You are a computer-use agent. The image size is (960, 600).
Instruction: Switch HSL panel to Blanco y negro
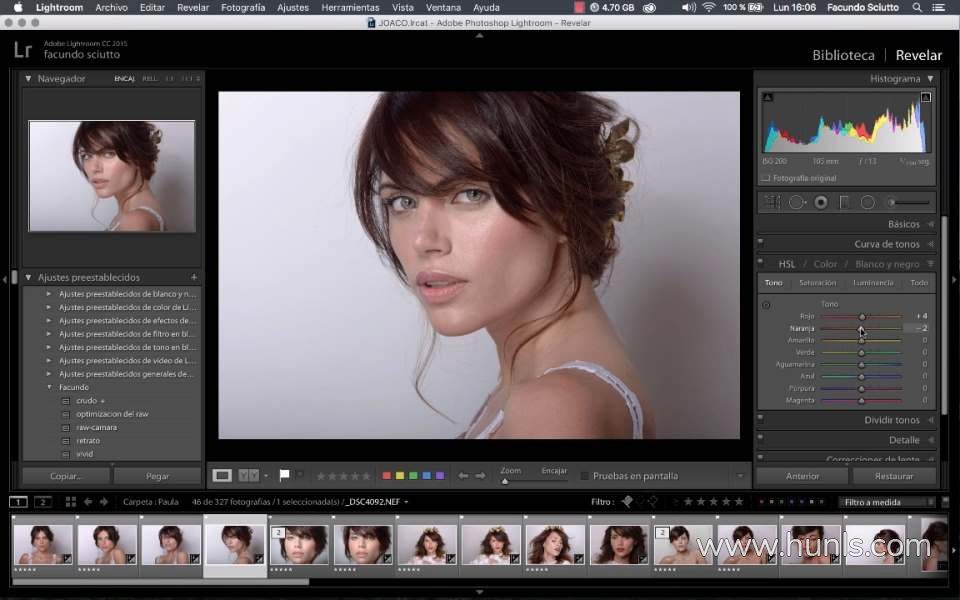pos(887,264)
